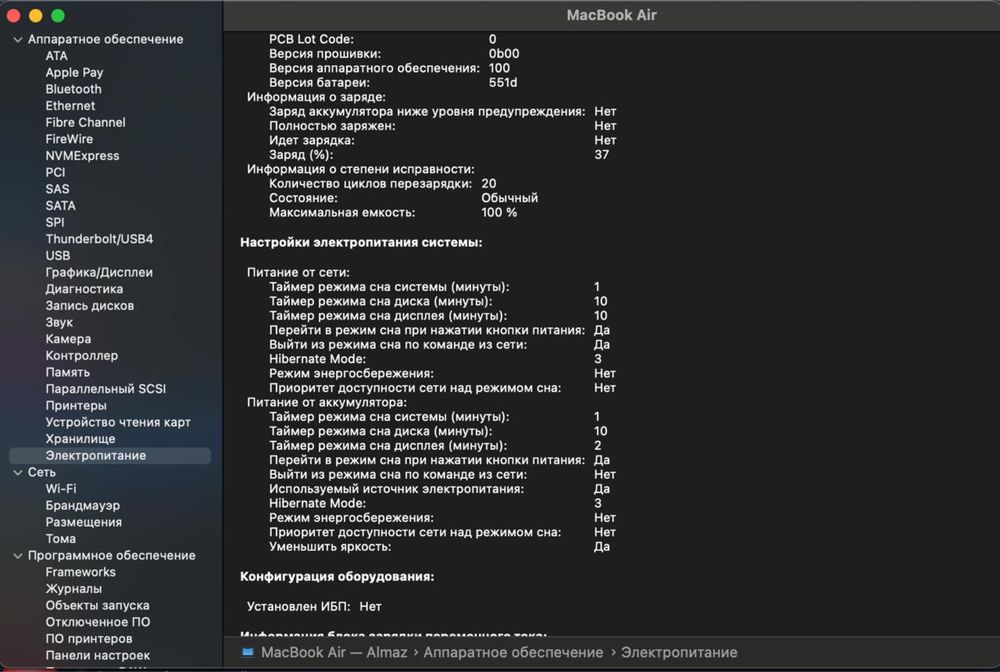Click the Версия батареи value 551d
Viewport: 1000px width, 672px height.
(503, 83)
